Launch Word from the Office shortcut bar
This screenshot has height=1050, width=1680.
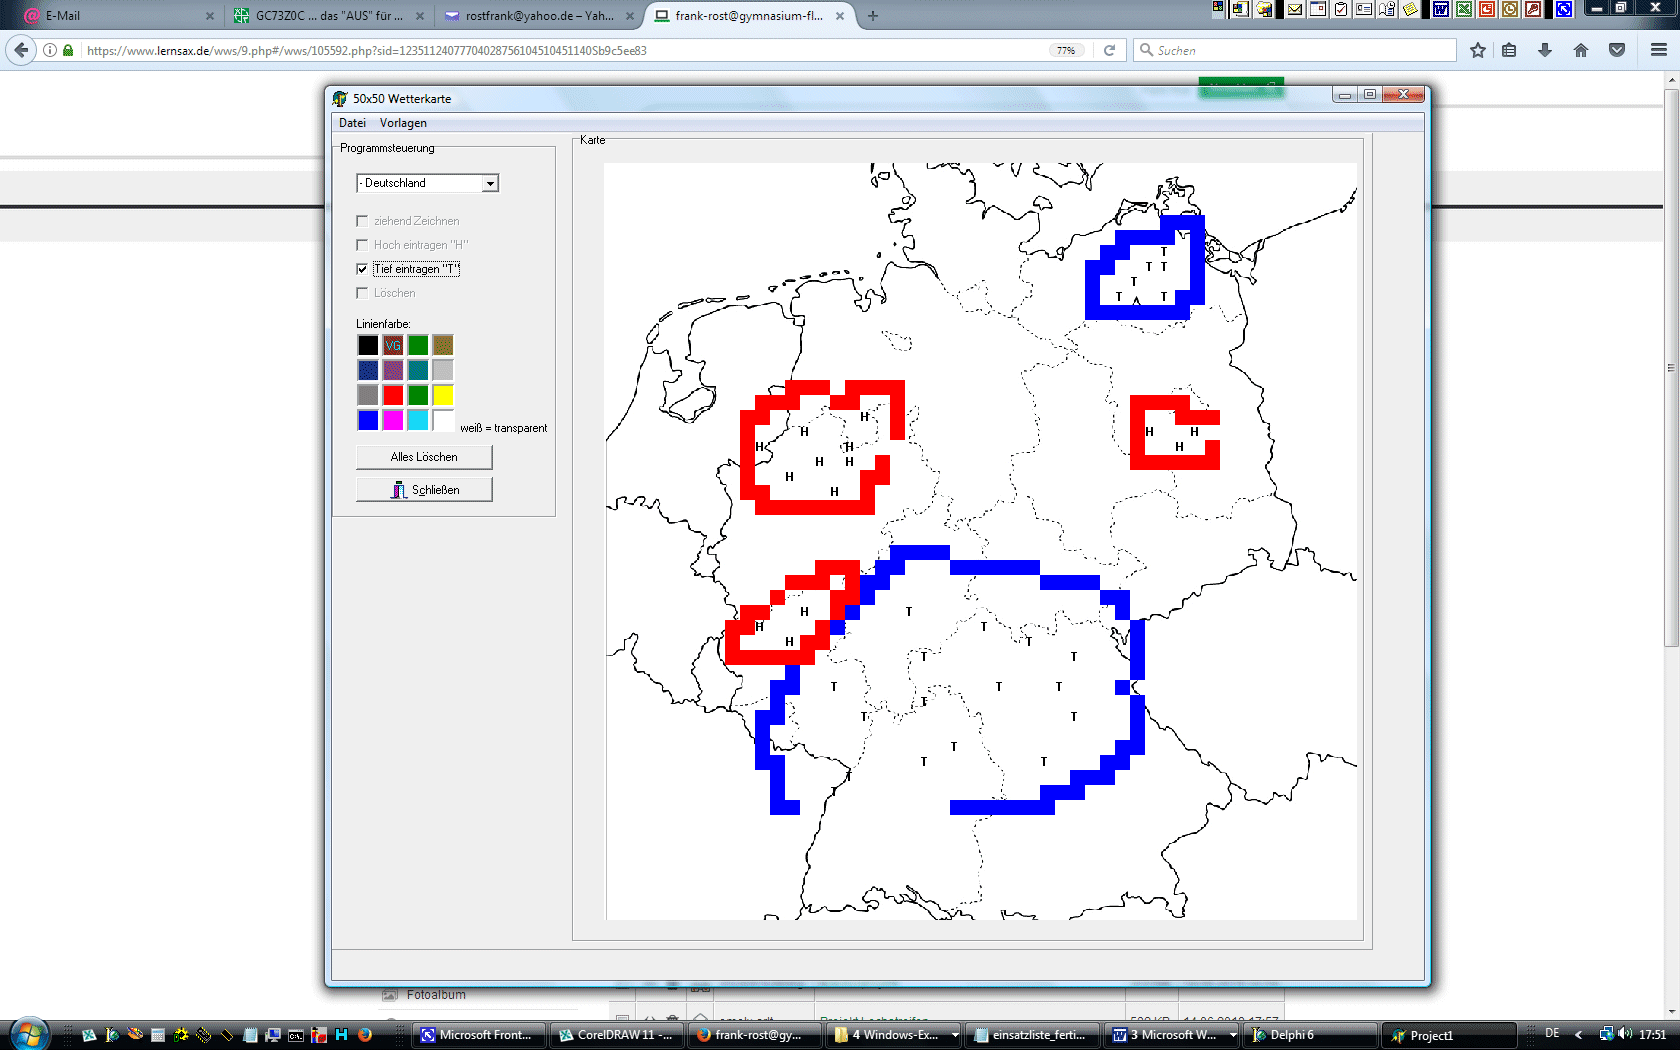1441,9
